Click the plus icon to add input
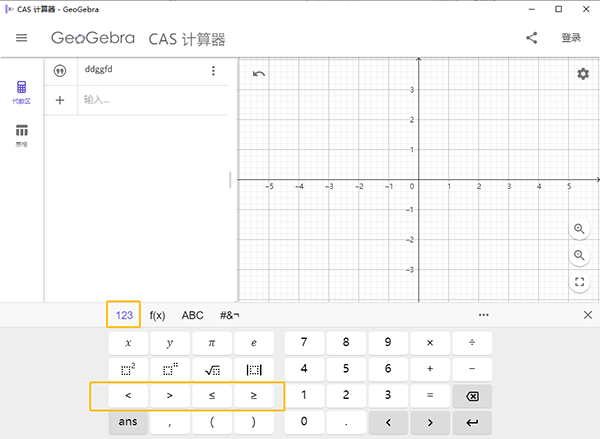The image size is (600, 439). coord(60,100)
